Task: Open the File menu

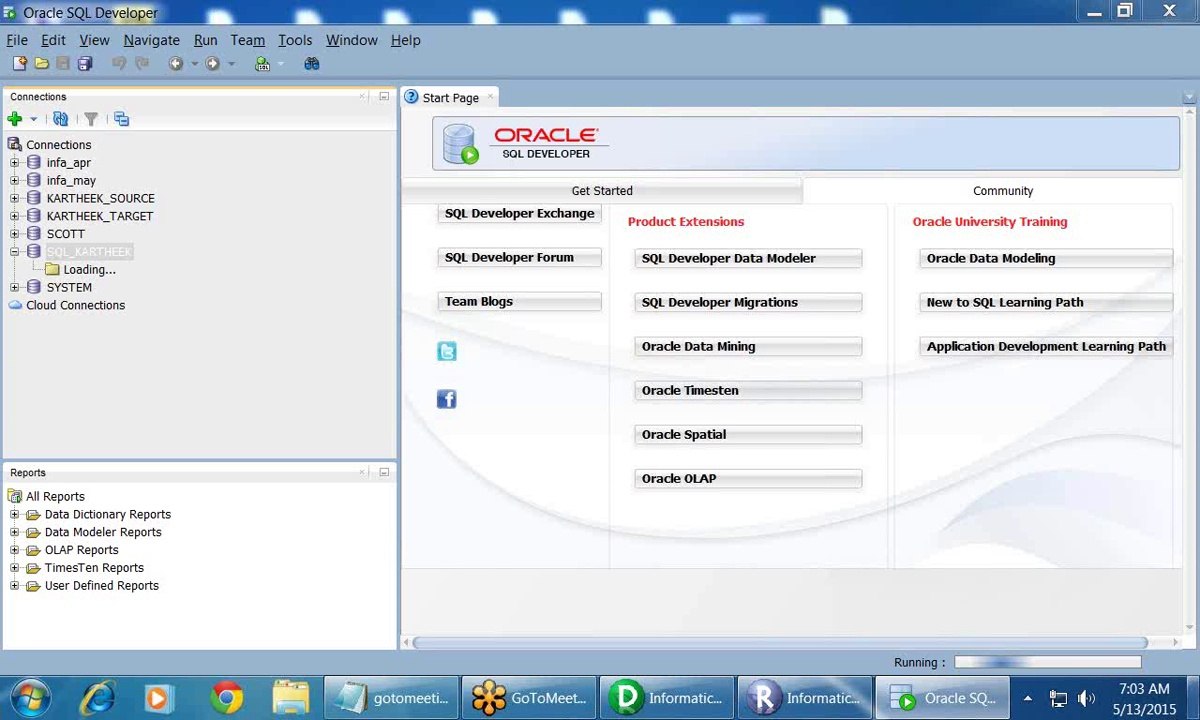Action: coord(17,40)
